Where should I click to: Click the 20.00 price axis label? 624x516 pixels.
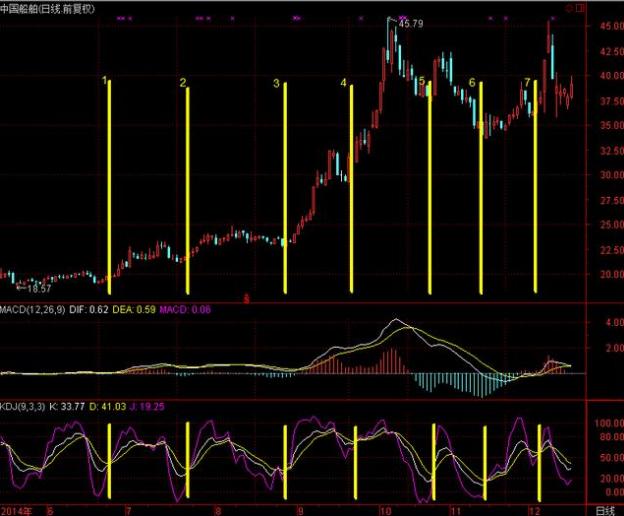pyautogui.click(x=612, y=274)
